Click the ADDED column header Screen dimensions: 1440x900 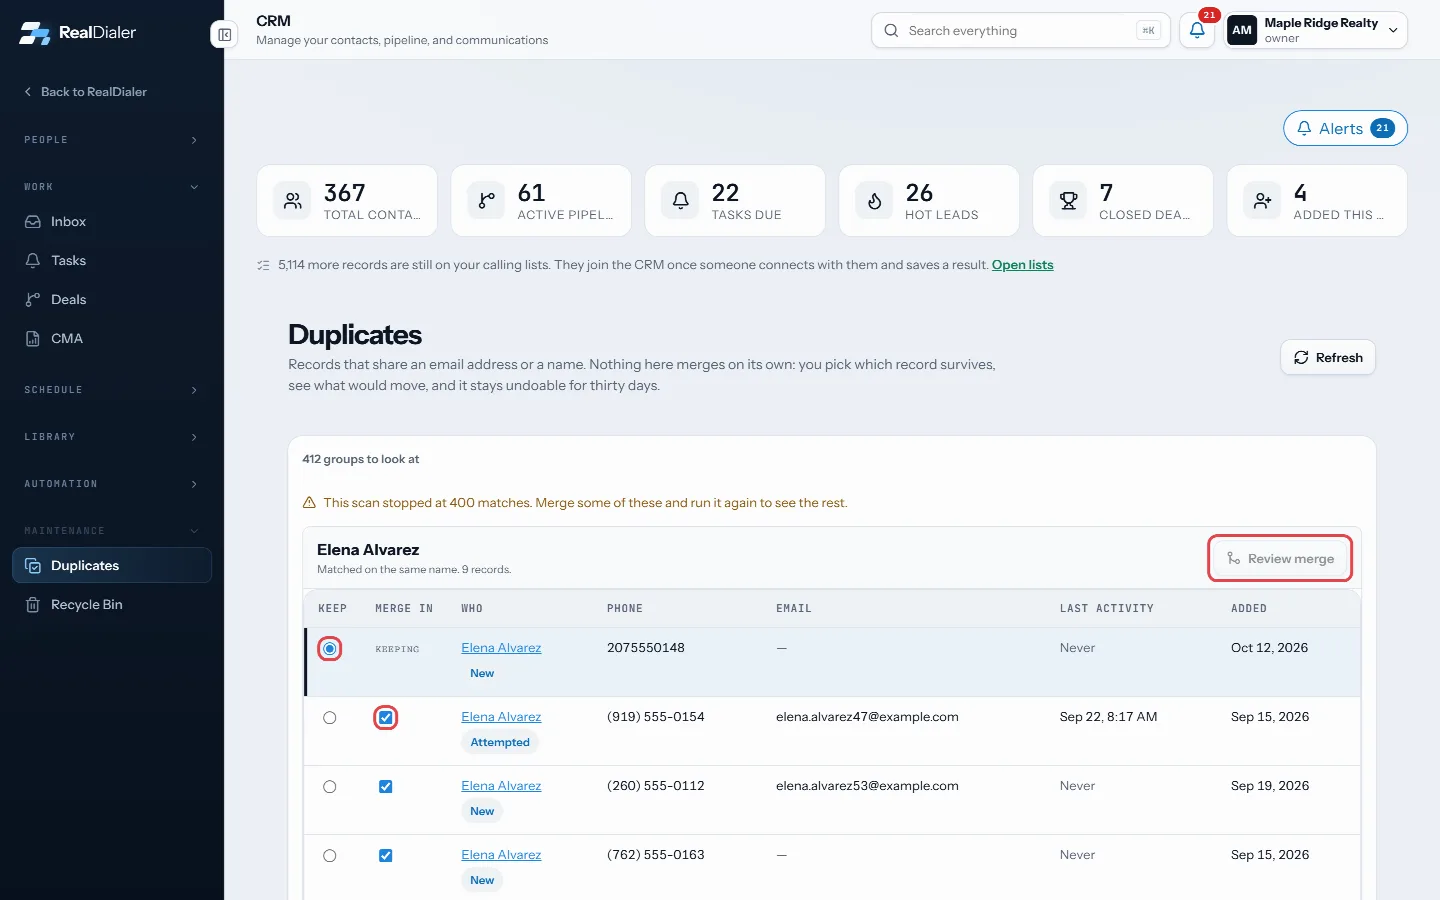(1249, 609)
